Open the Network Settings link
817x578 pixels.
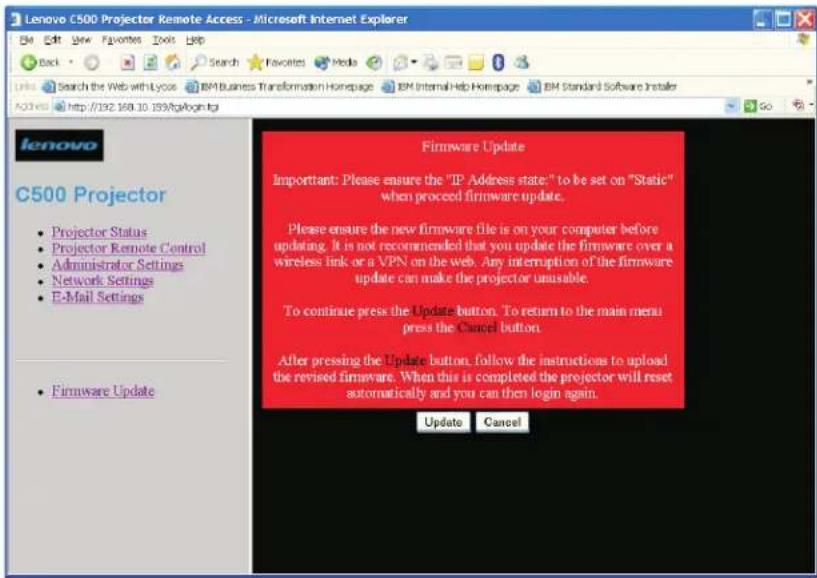(102, 280)
